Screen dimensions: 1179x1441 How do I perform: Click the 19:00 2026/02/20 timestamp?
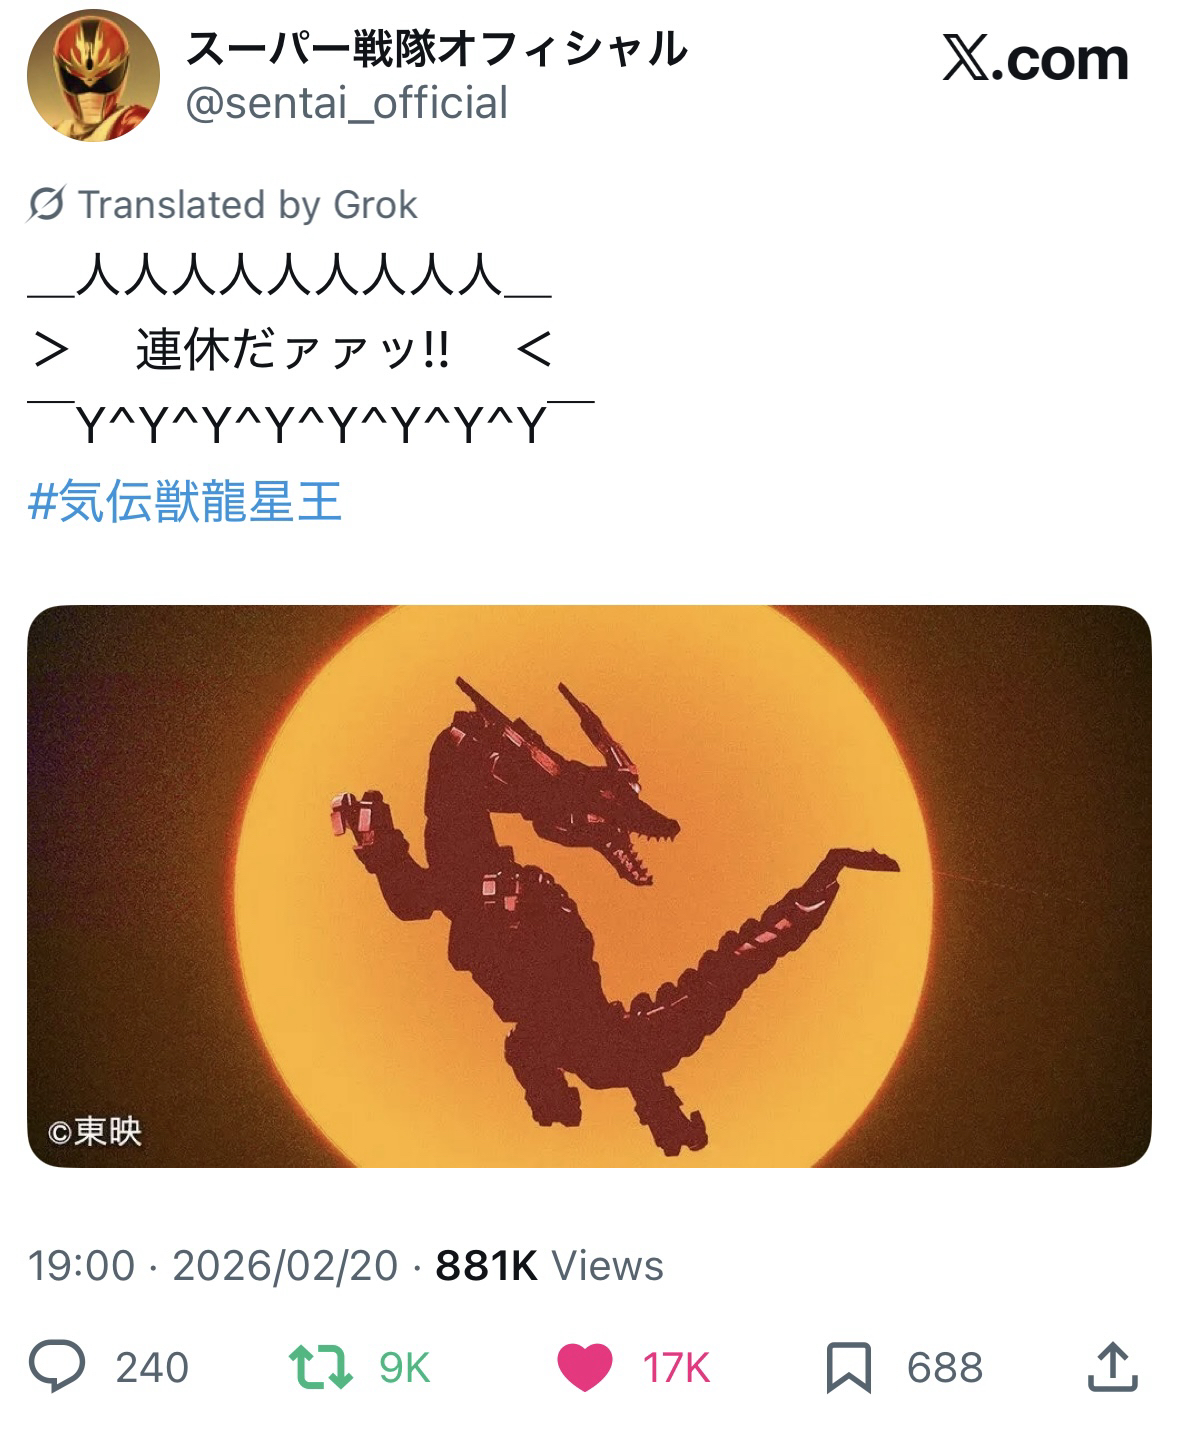click(x=213, y=1265)
